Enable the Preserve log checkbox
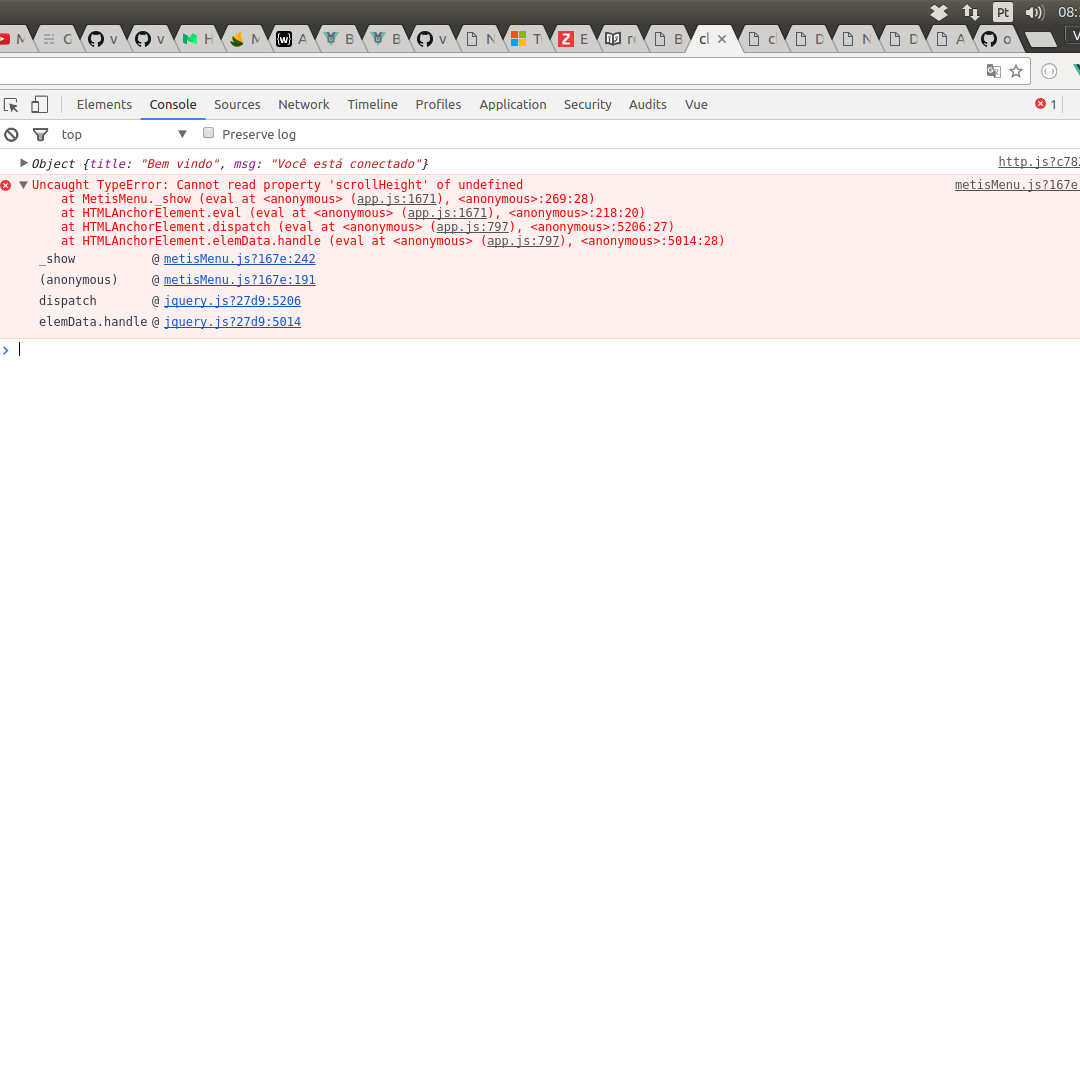1080x1079 pixels. [208, 132]
